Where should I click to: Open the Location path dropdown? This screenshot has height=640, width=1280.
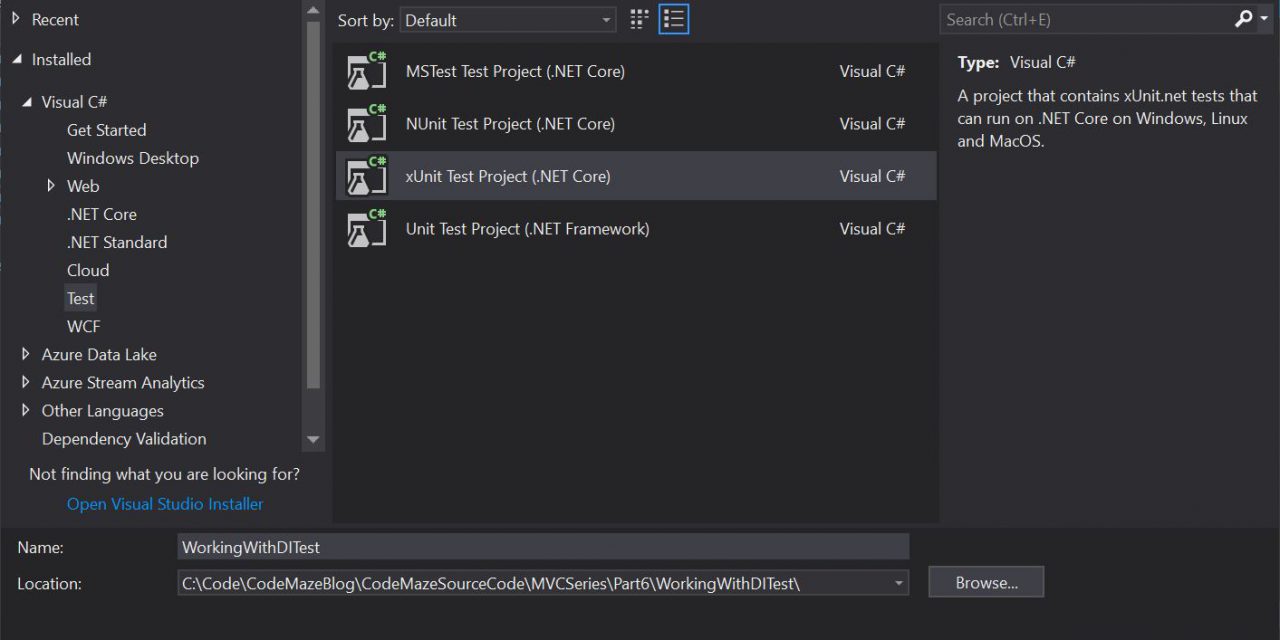[898, 583]
